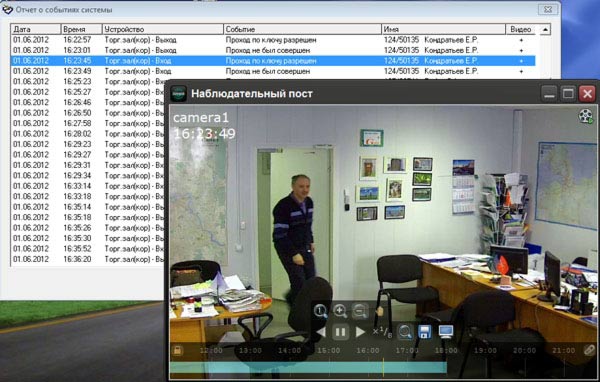Change the x1/8 playback speed
This screenshot has width=600, height=382.
pyautogui.click(x=382, y=331)
